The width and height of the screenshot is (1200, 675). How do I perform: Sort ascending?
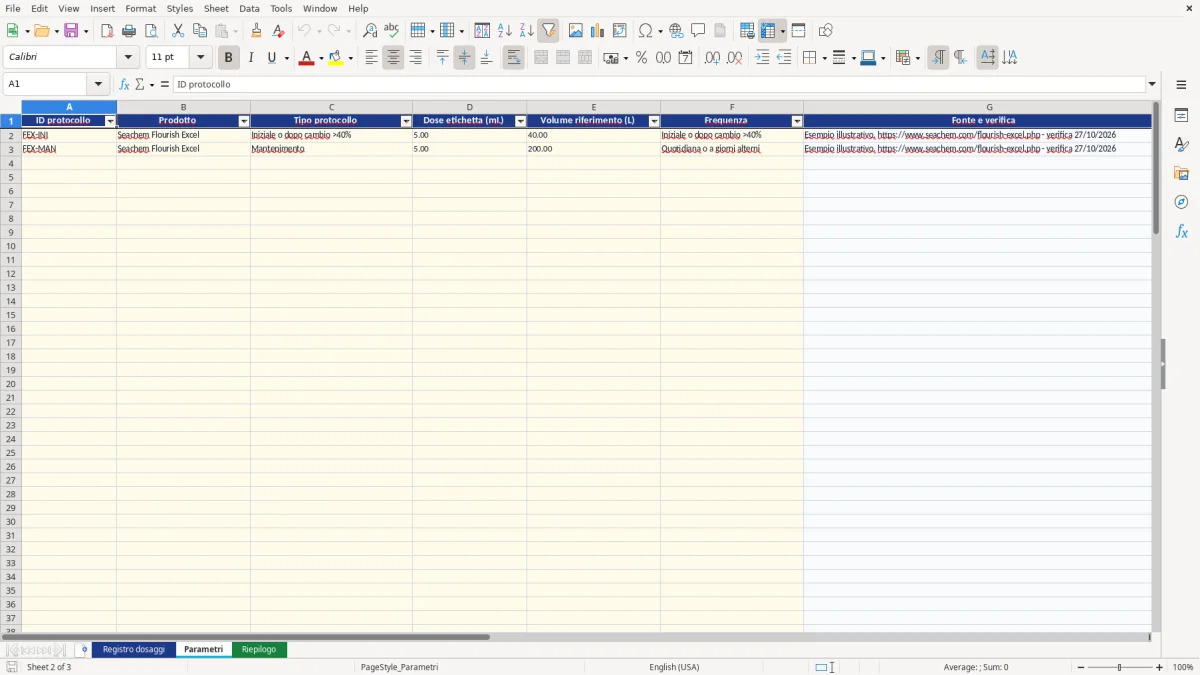(504, 31)
